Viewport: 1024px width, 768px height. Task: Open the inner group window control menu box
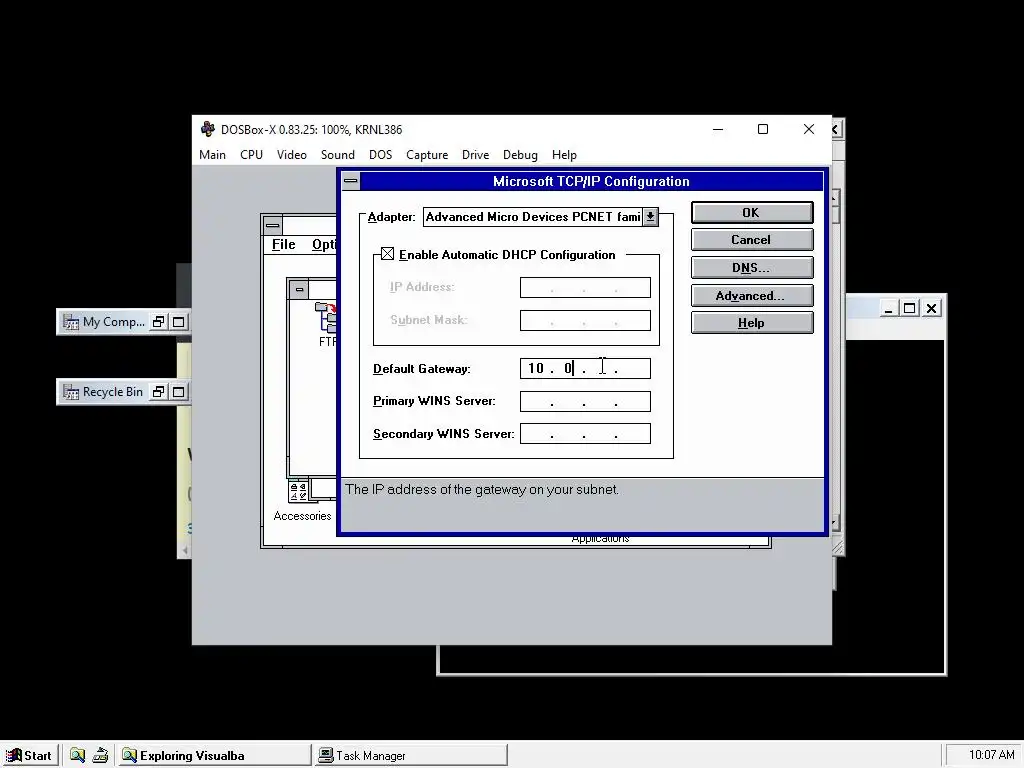point(298,289)
